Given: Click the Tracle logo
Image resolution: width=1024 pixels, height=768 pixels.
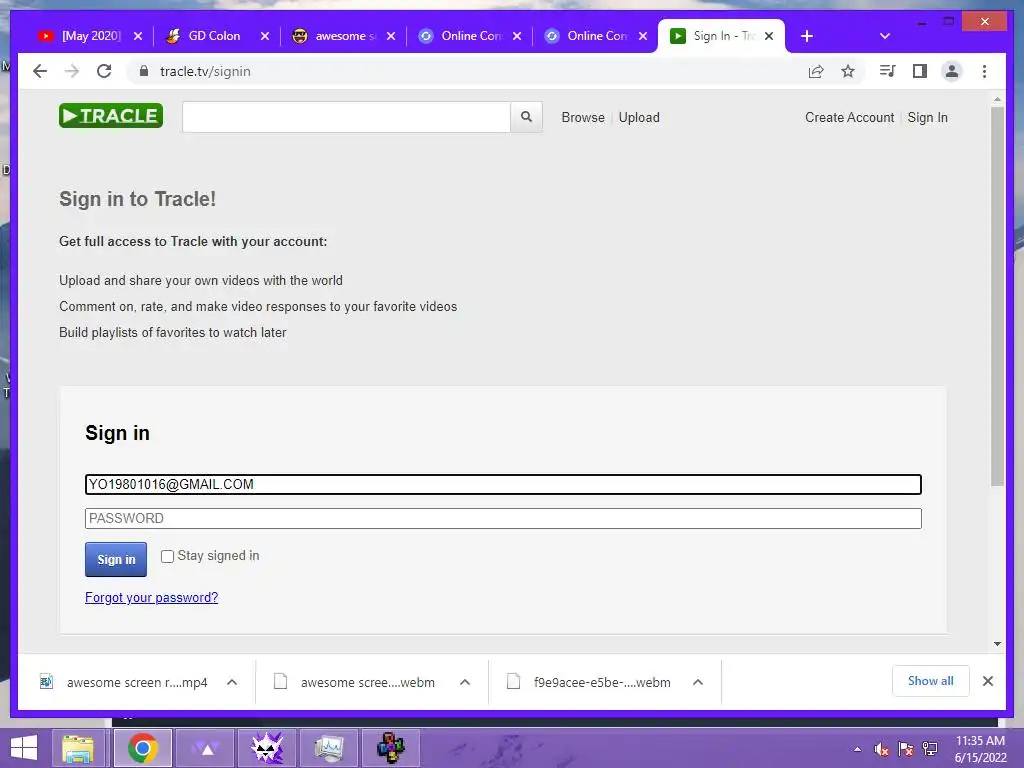Looking at the screenshot, I should pos(111,116).
